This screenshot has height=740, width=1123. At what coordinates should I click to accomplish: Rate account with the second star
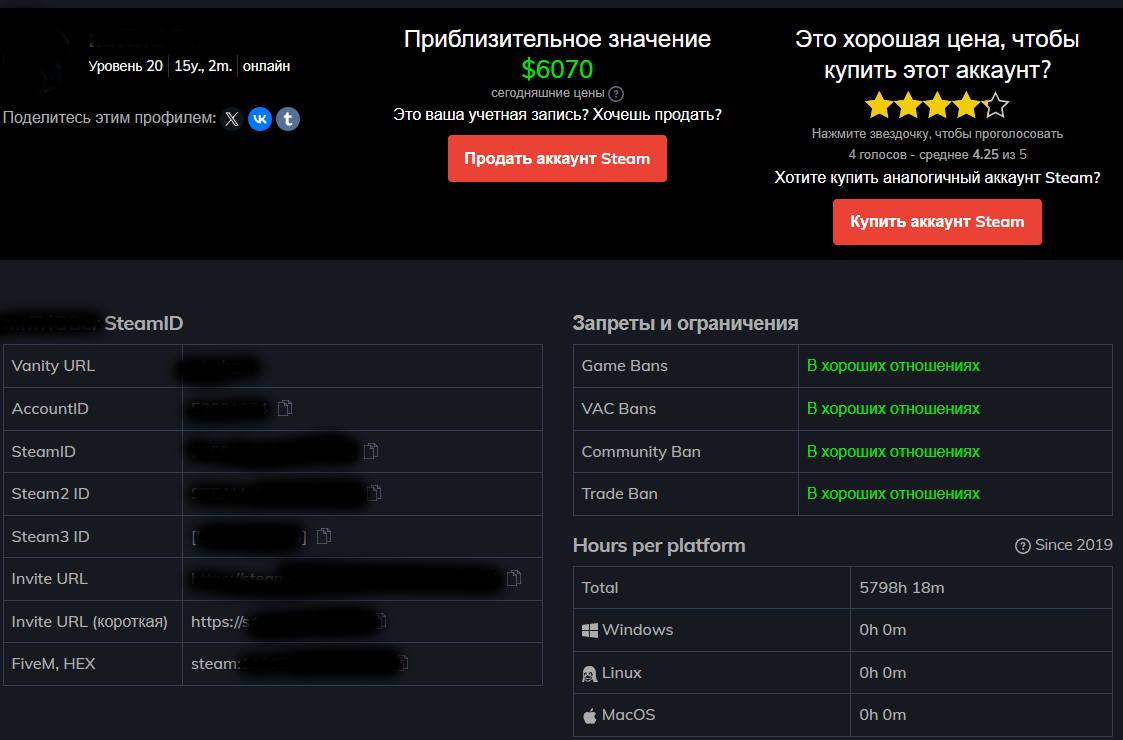click(908, 105)
